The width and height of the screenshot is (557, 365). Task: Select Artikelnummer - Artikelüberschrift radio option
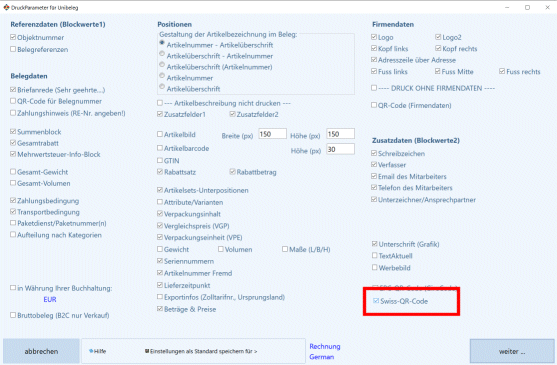click(x=162, y=43)
